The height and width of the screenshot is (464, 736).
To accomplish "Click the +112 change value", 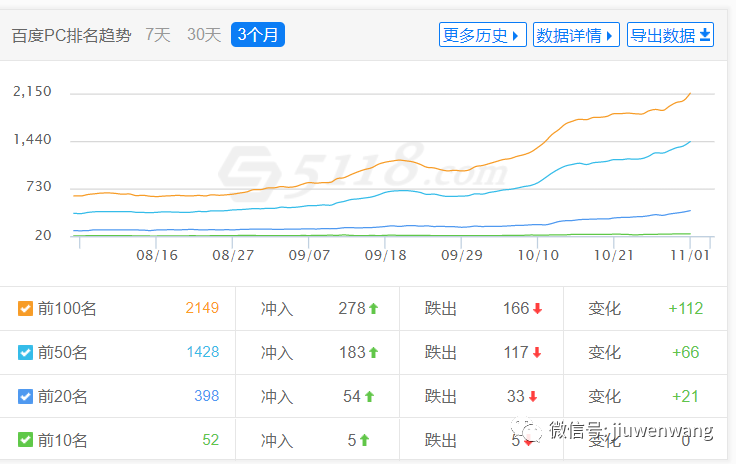I will tap(686, 308).
